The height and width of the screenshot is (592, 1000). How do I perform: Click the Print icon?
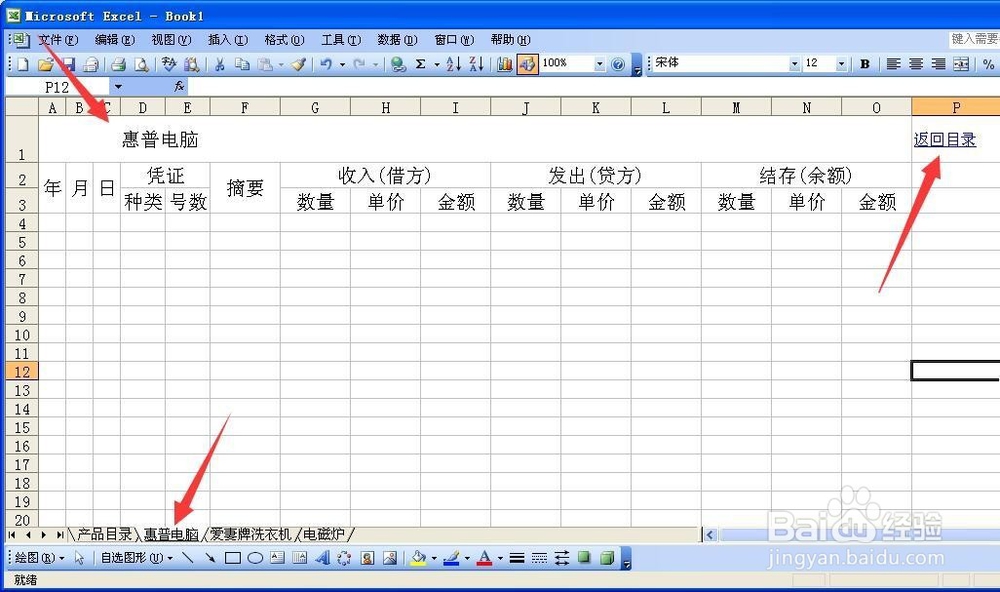click(119, 64)
